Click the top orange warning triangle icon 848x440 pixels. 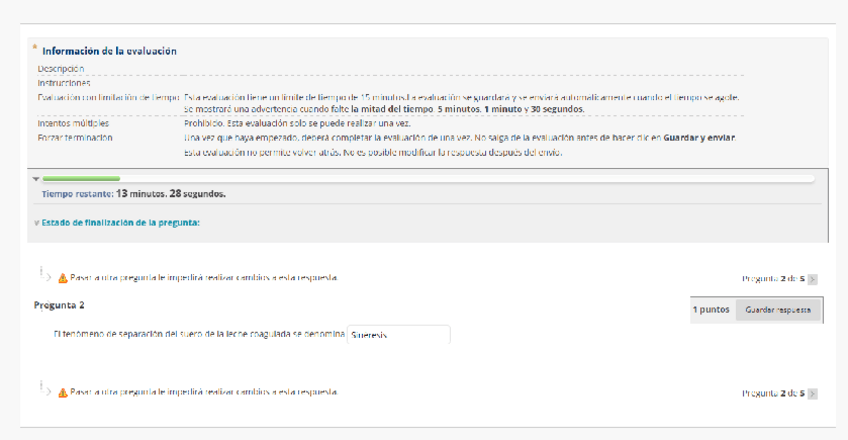coord(63,278)
